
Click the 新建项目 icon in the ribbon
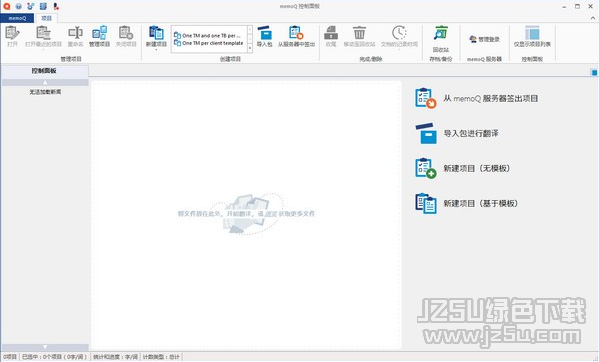pyautogui.click(x=156, y=33)
